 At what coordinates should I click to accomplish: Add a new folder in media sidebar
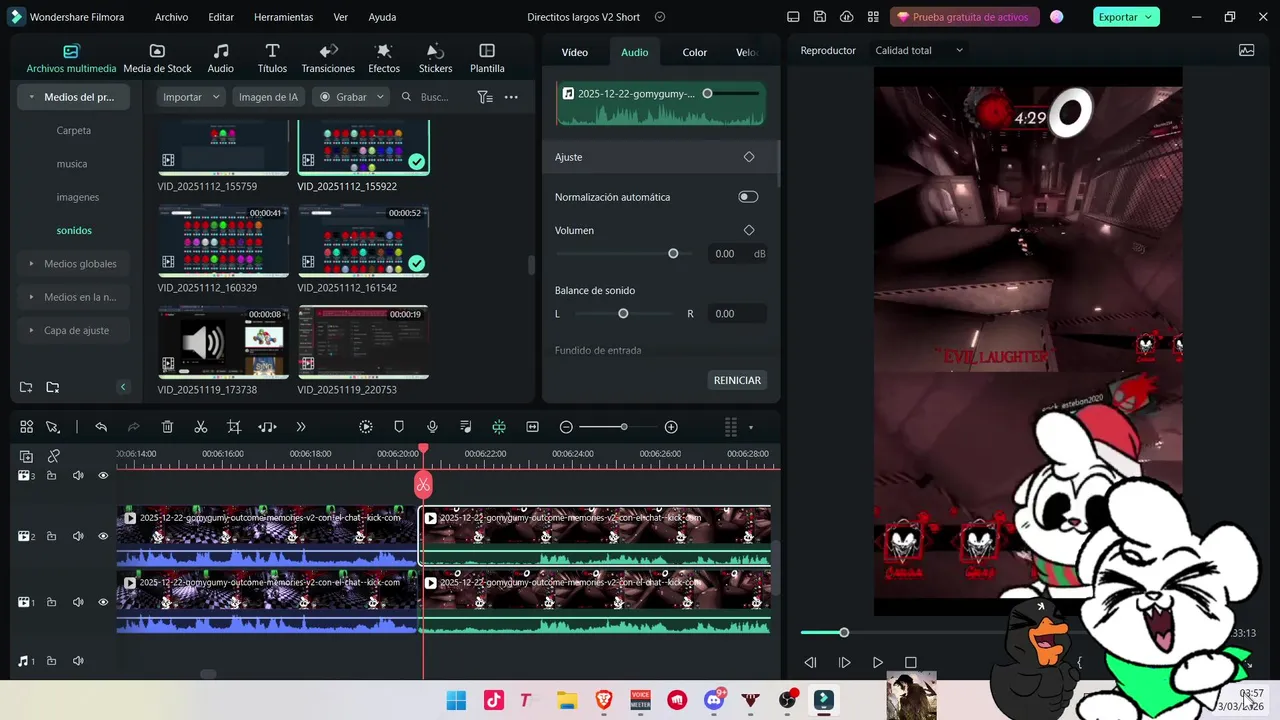coord(26,387)
